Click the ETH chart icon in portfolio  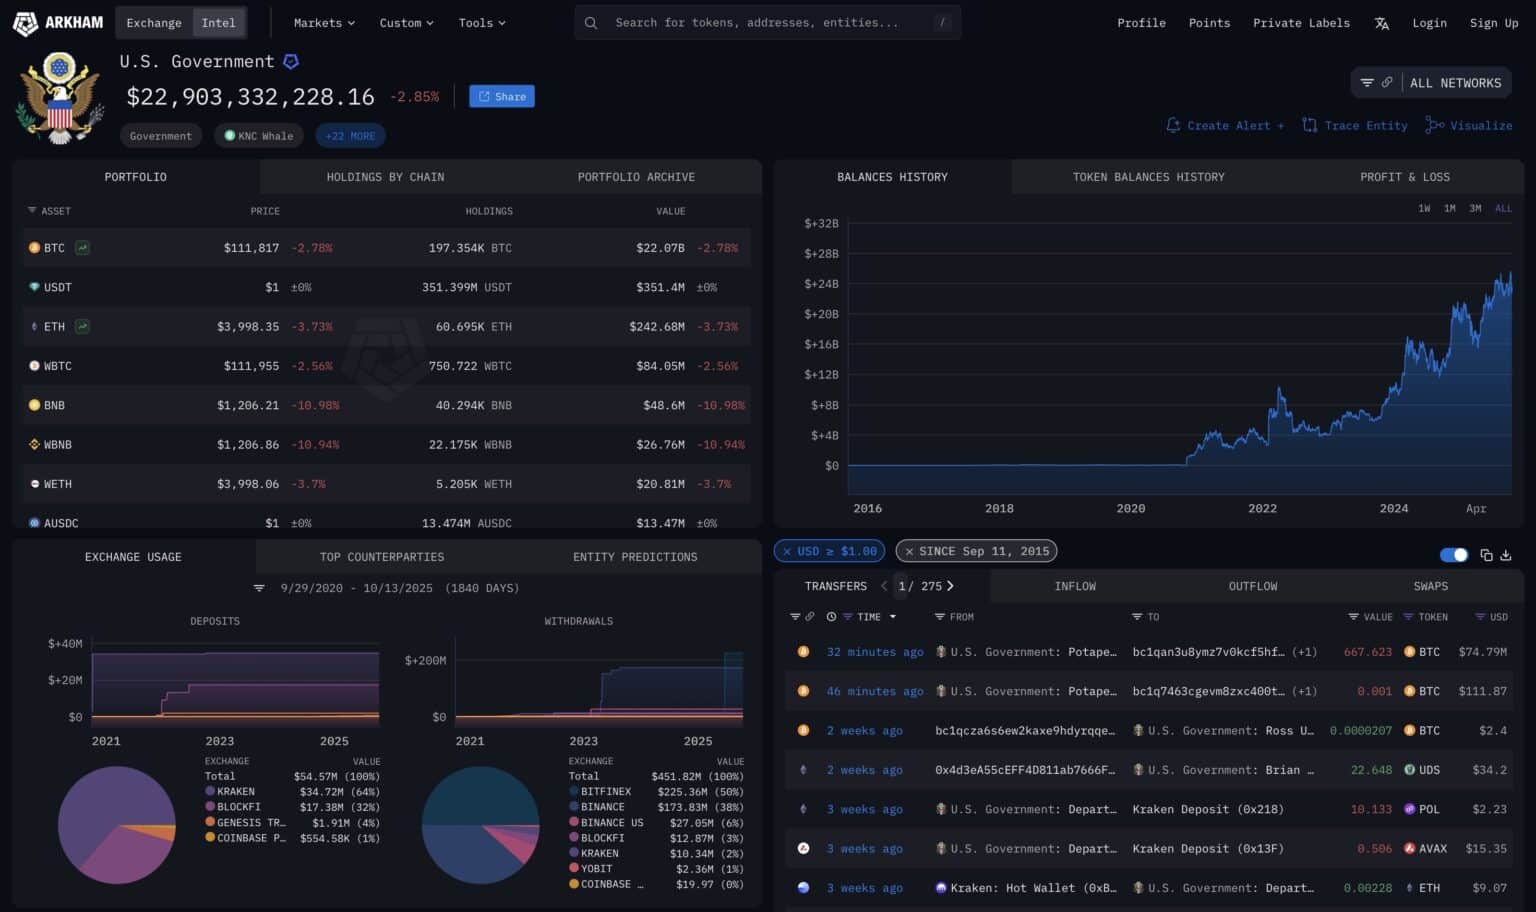coord(83,326)
